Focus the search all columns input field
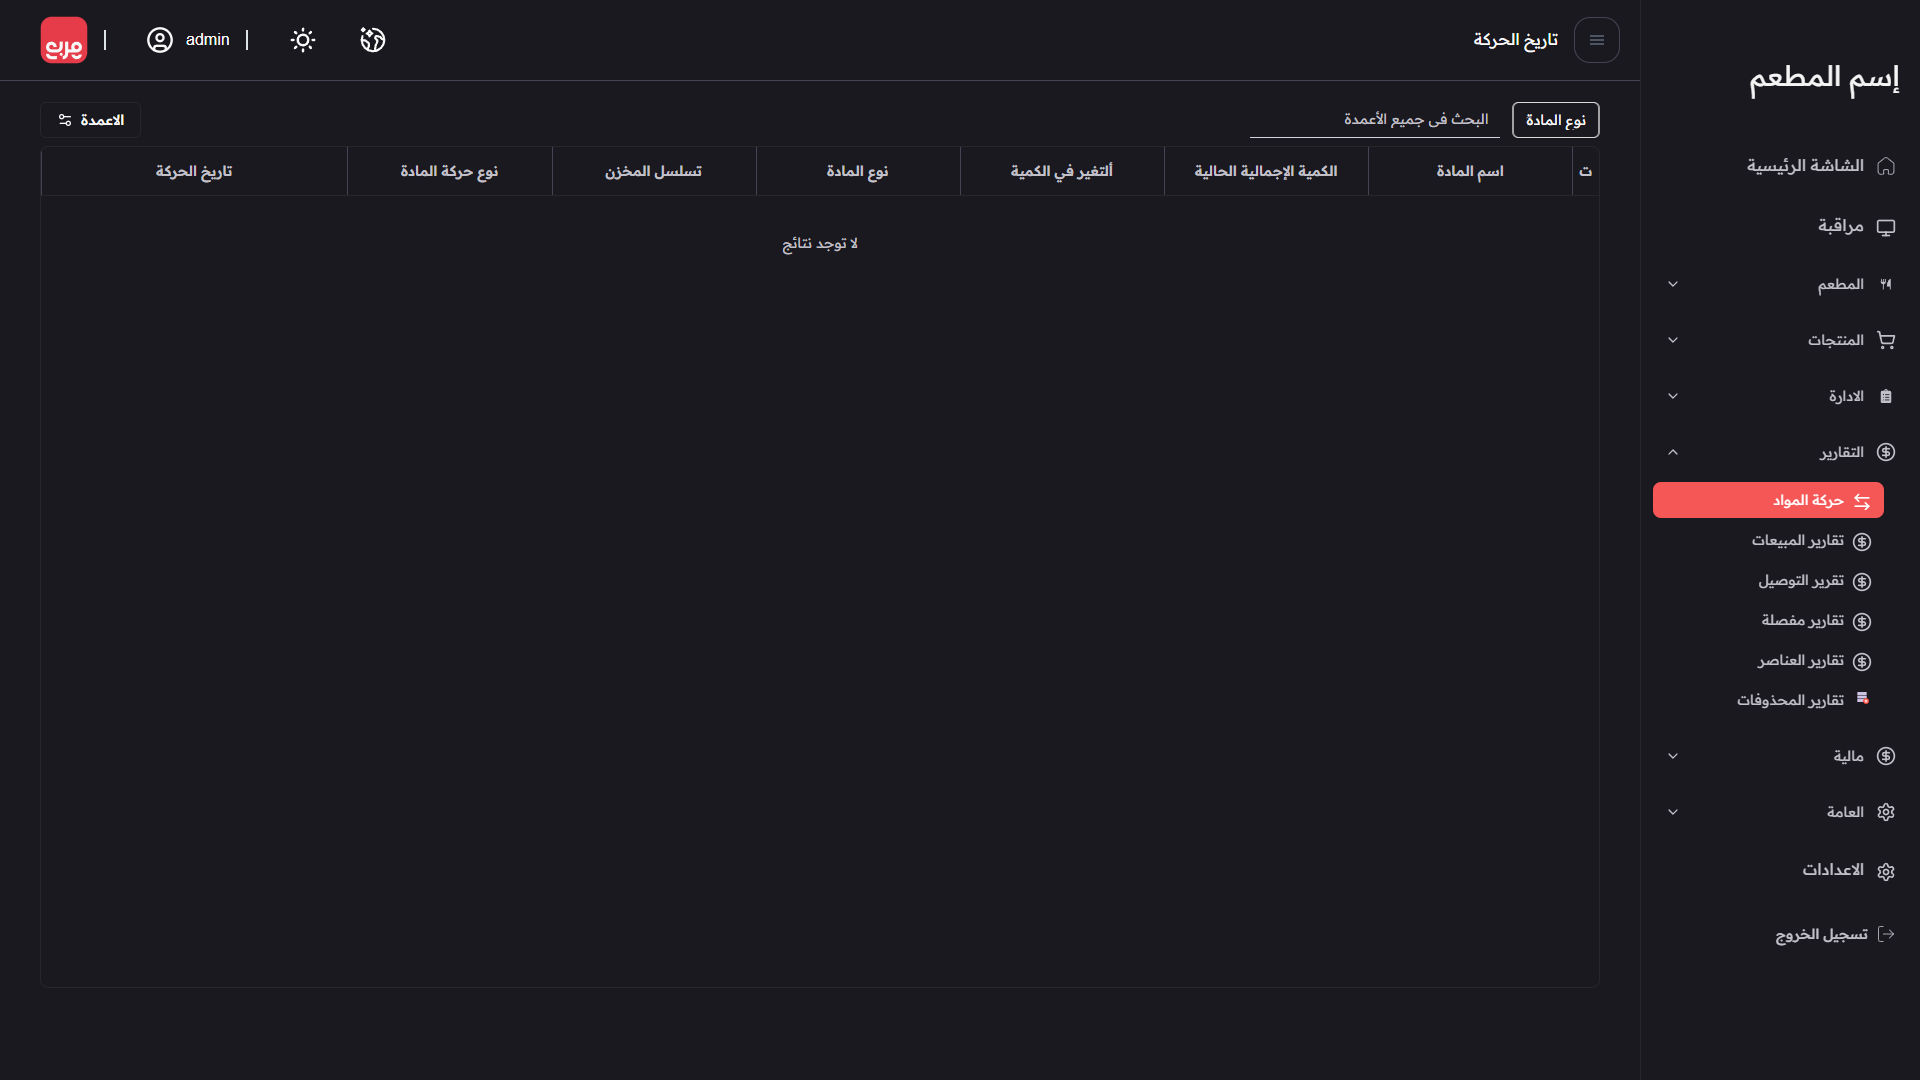The height and width of the screenshot is (1080, 1920). [1375, 120]
